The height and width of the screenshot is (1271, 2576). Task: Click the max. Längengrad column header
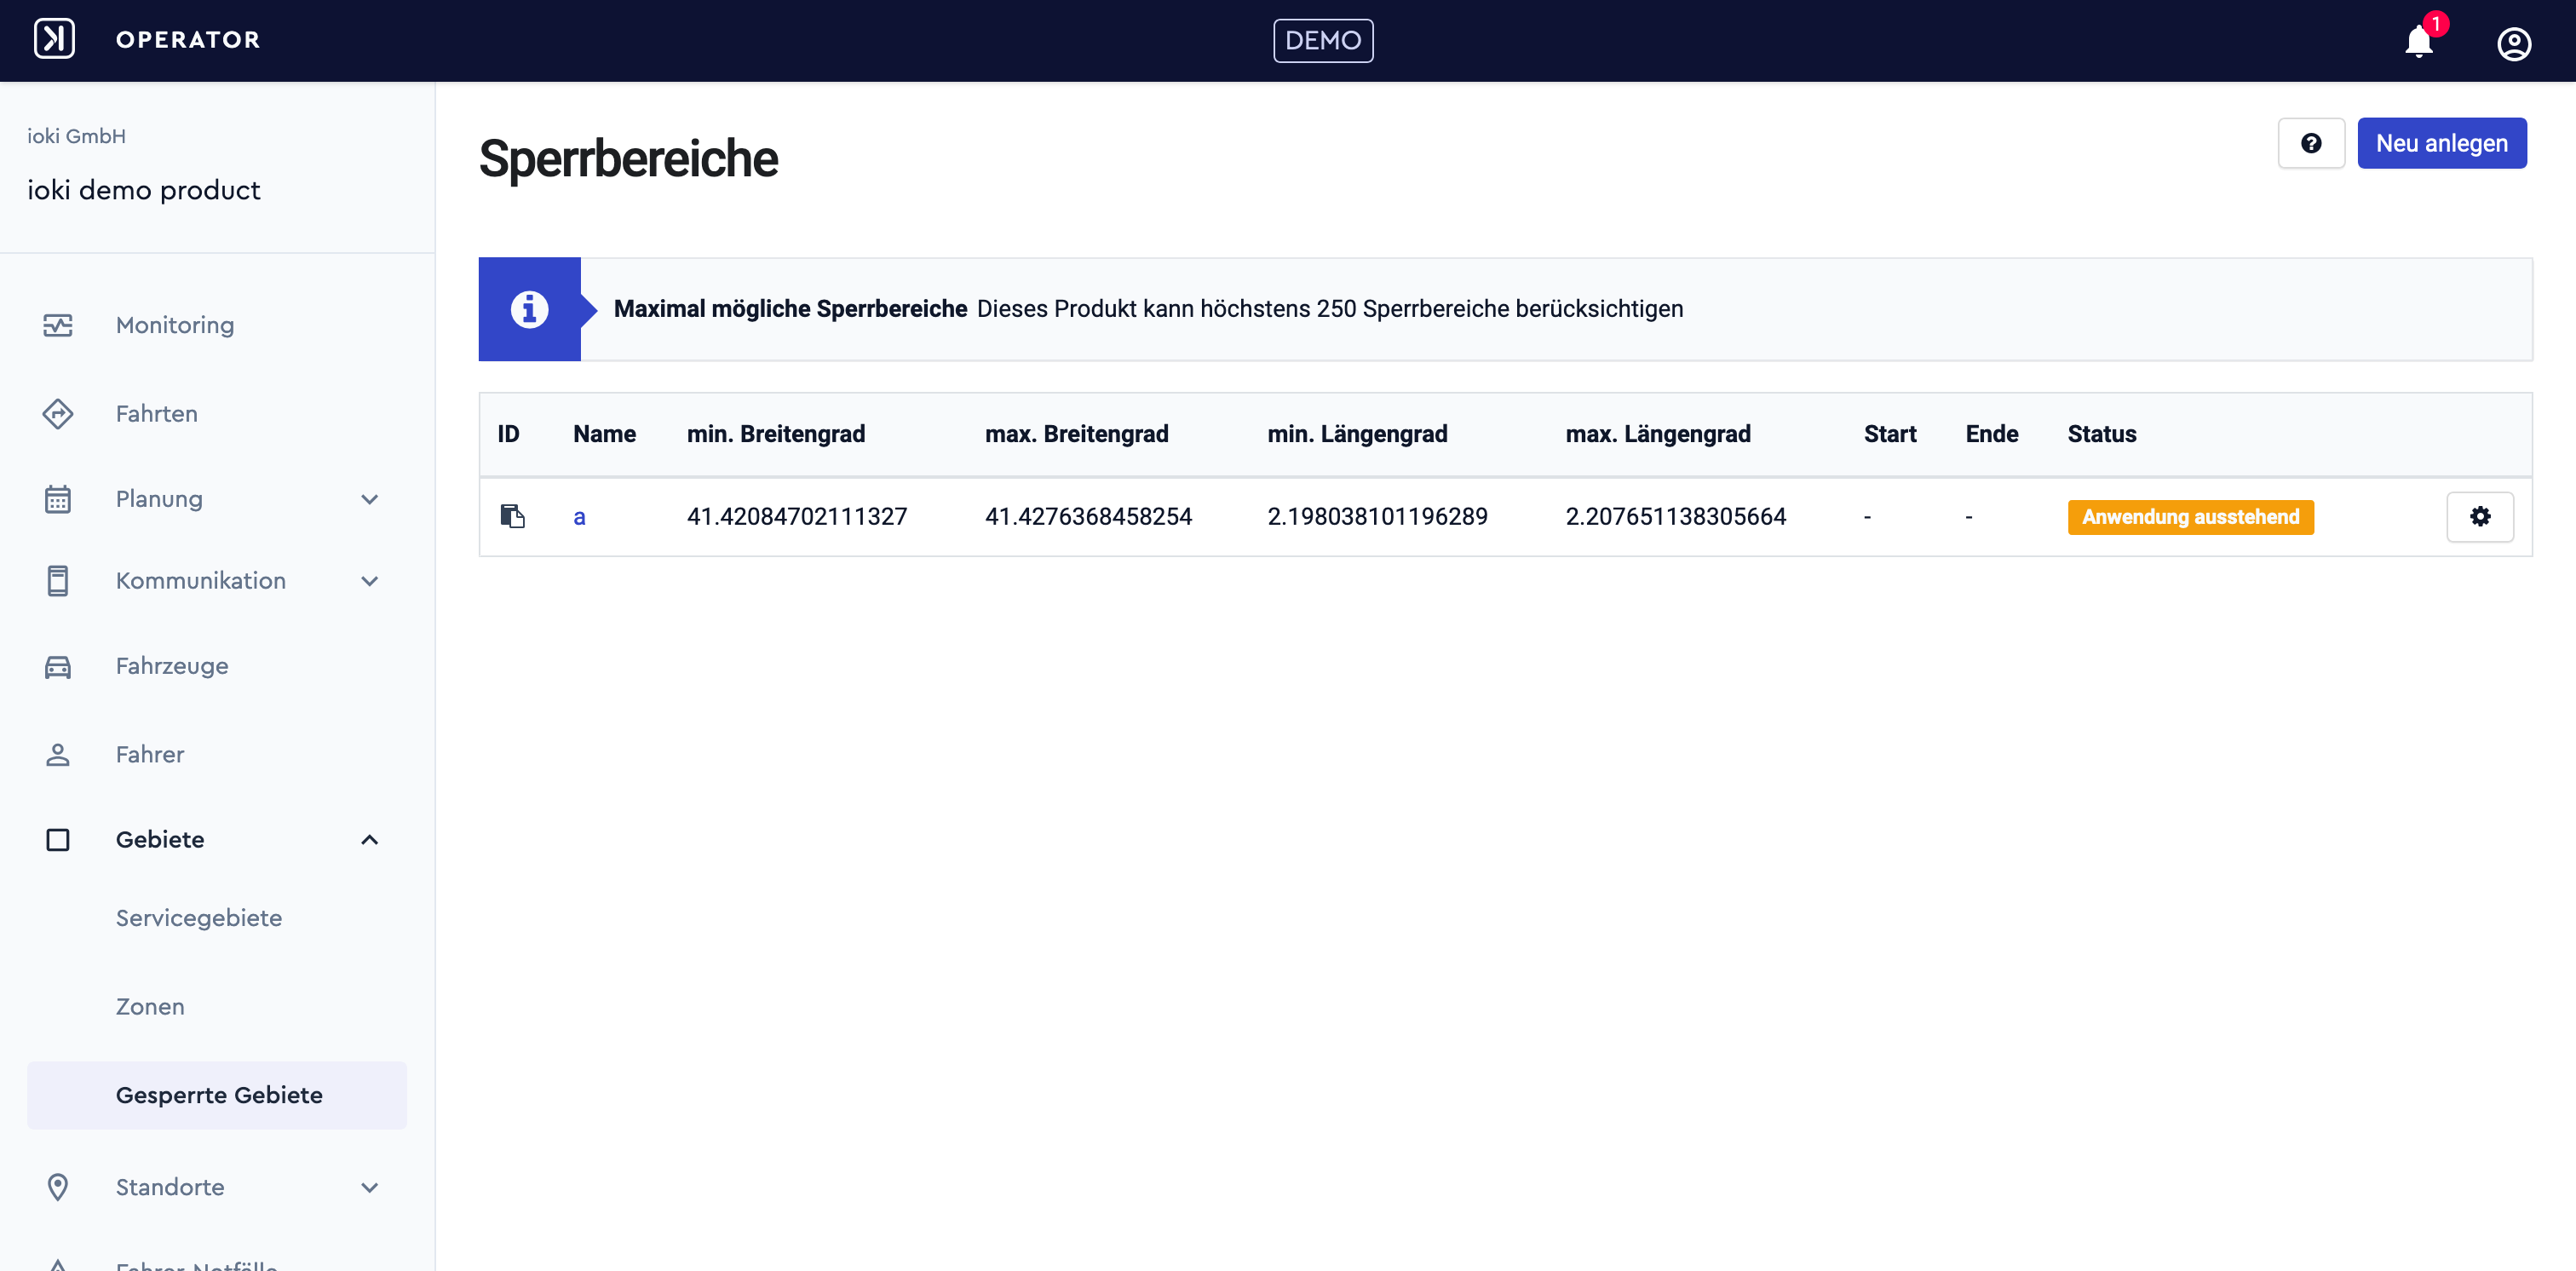coord(1658,434)
